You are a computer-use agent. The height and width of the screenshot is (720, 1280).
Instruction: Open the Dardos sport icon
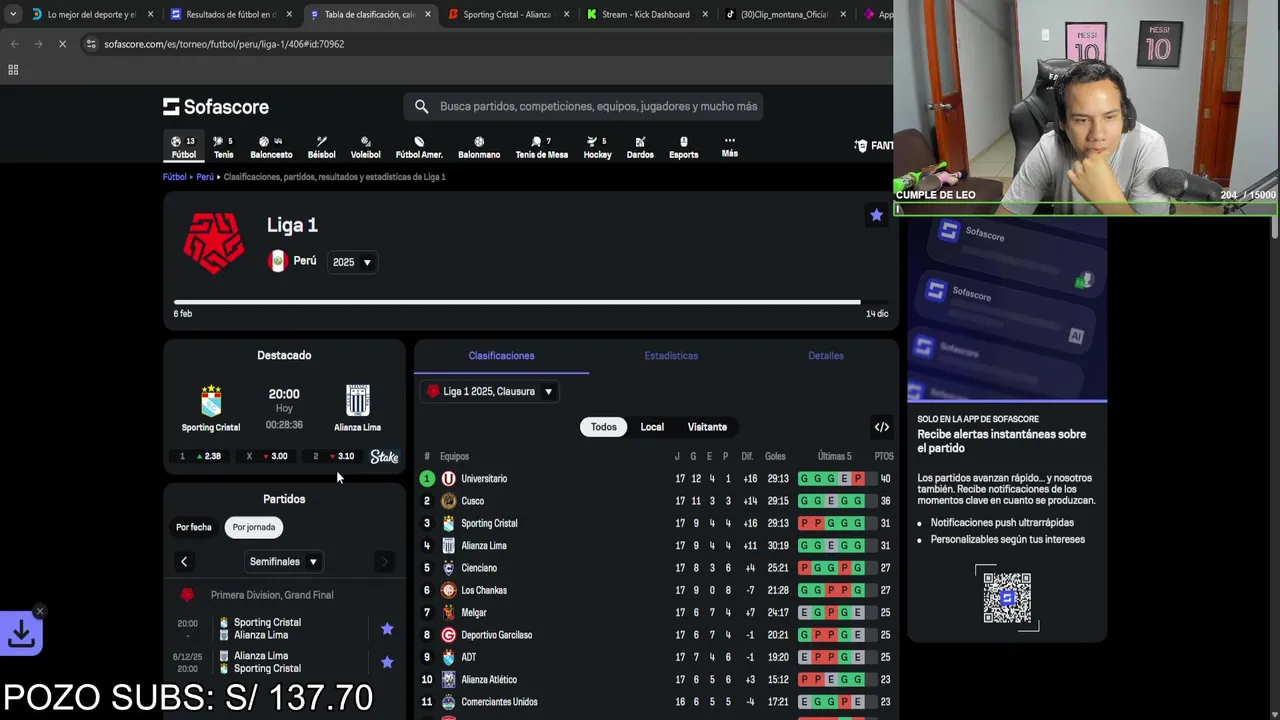coord(640,147)
